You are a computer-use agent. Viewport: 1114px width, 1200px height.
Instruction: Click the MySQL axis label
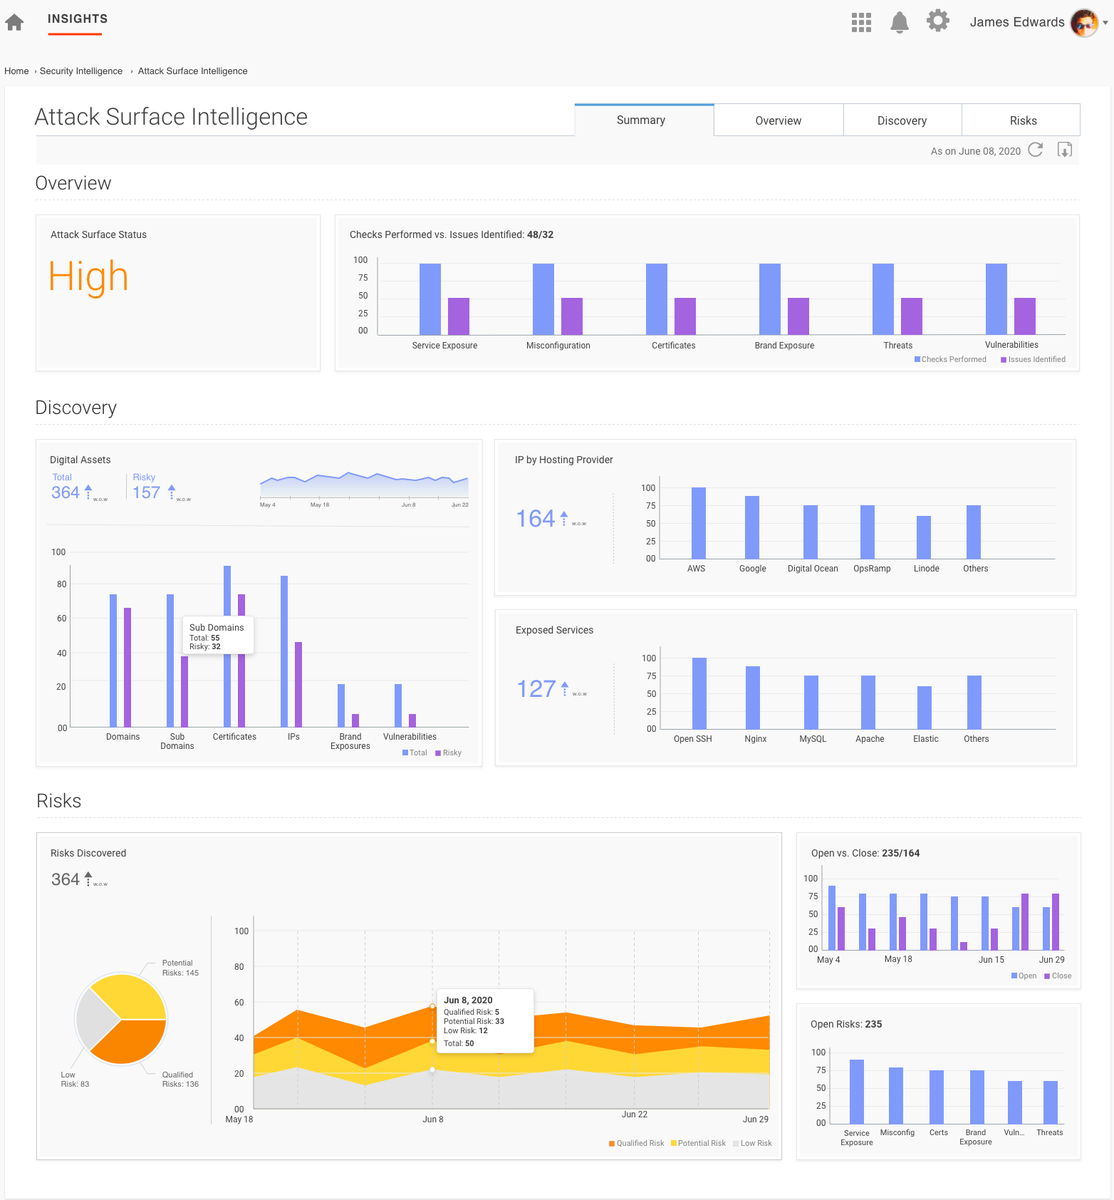(x=812, y=738)
